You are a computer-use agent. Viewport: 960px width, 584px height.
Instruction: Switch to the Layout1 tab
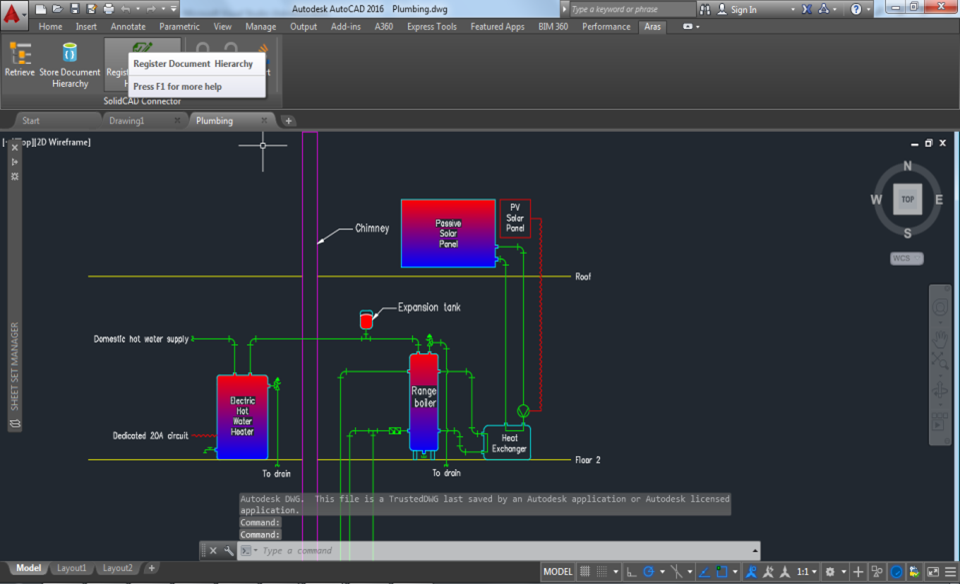(72, 568)
